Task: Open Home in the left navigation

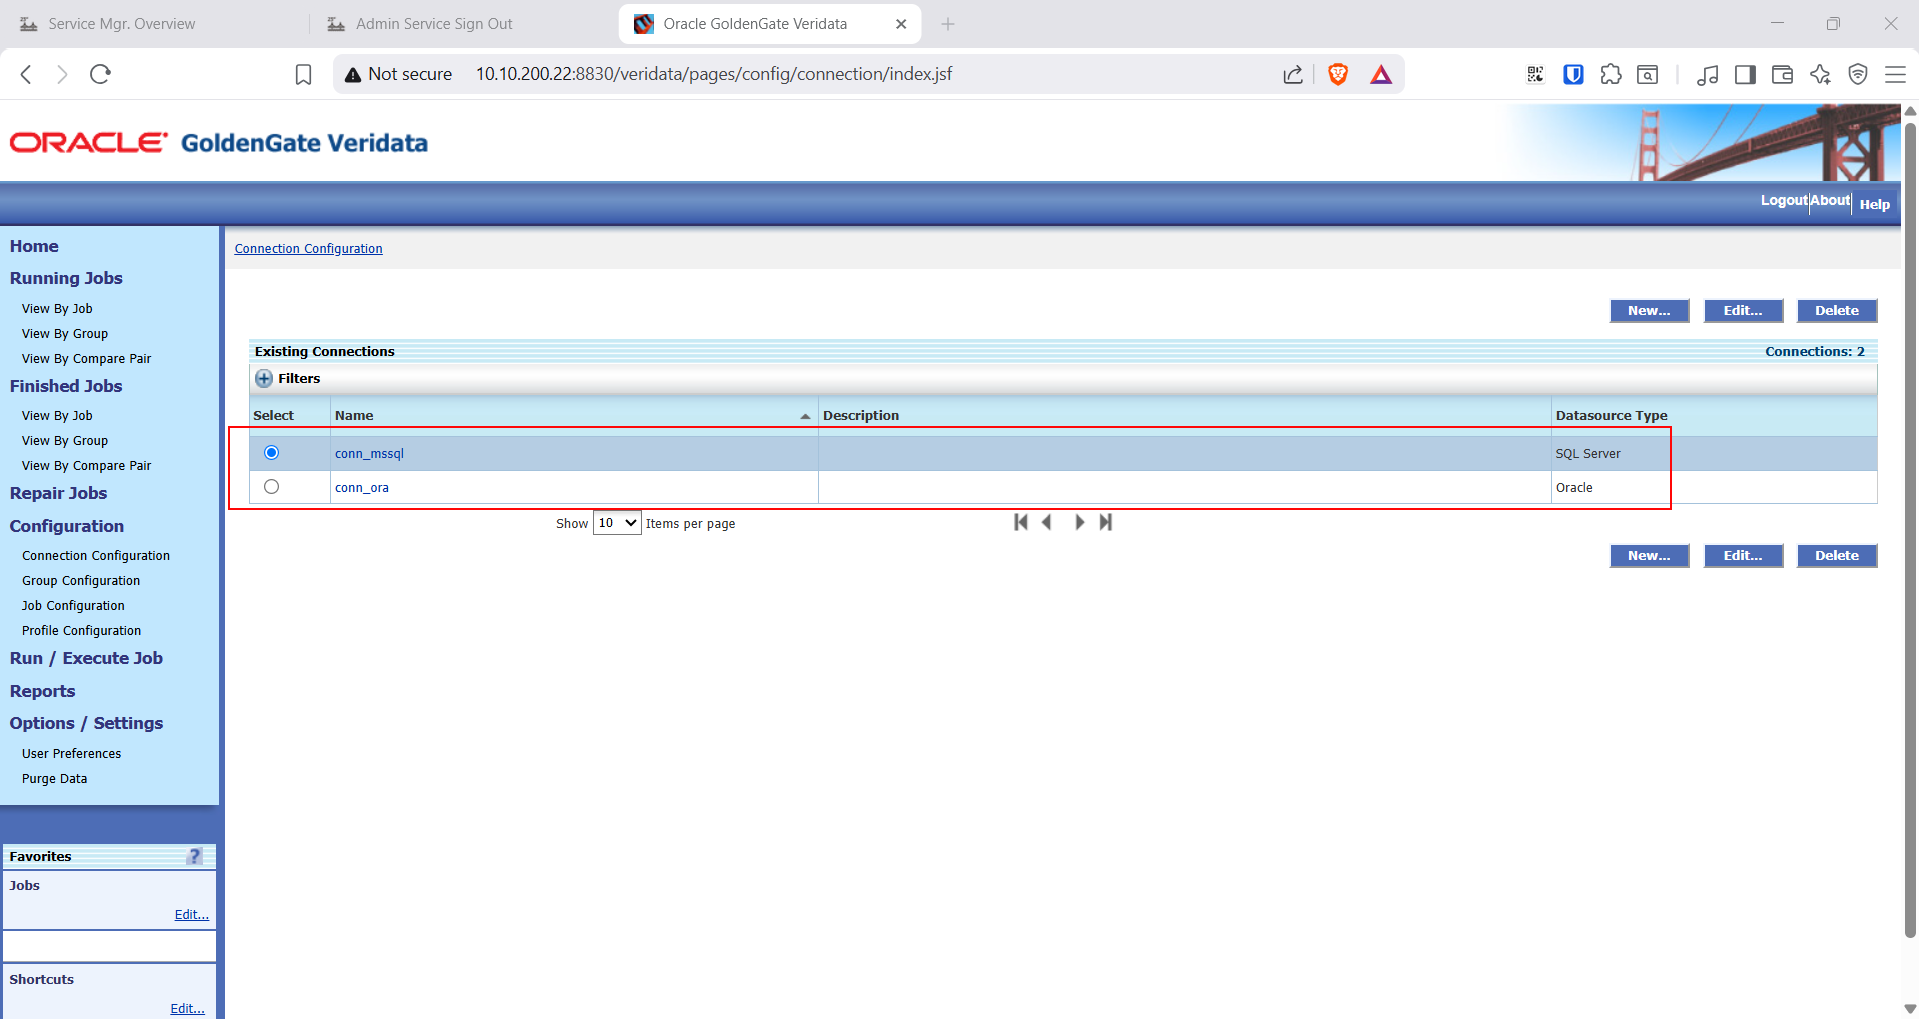Action: [34, 246]
